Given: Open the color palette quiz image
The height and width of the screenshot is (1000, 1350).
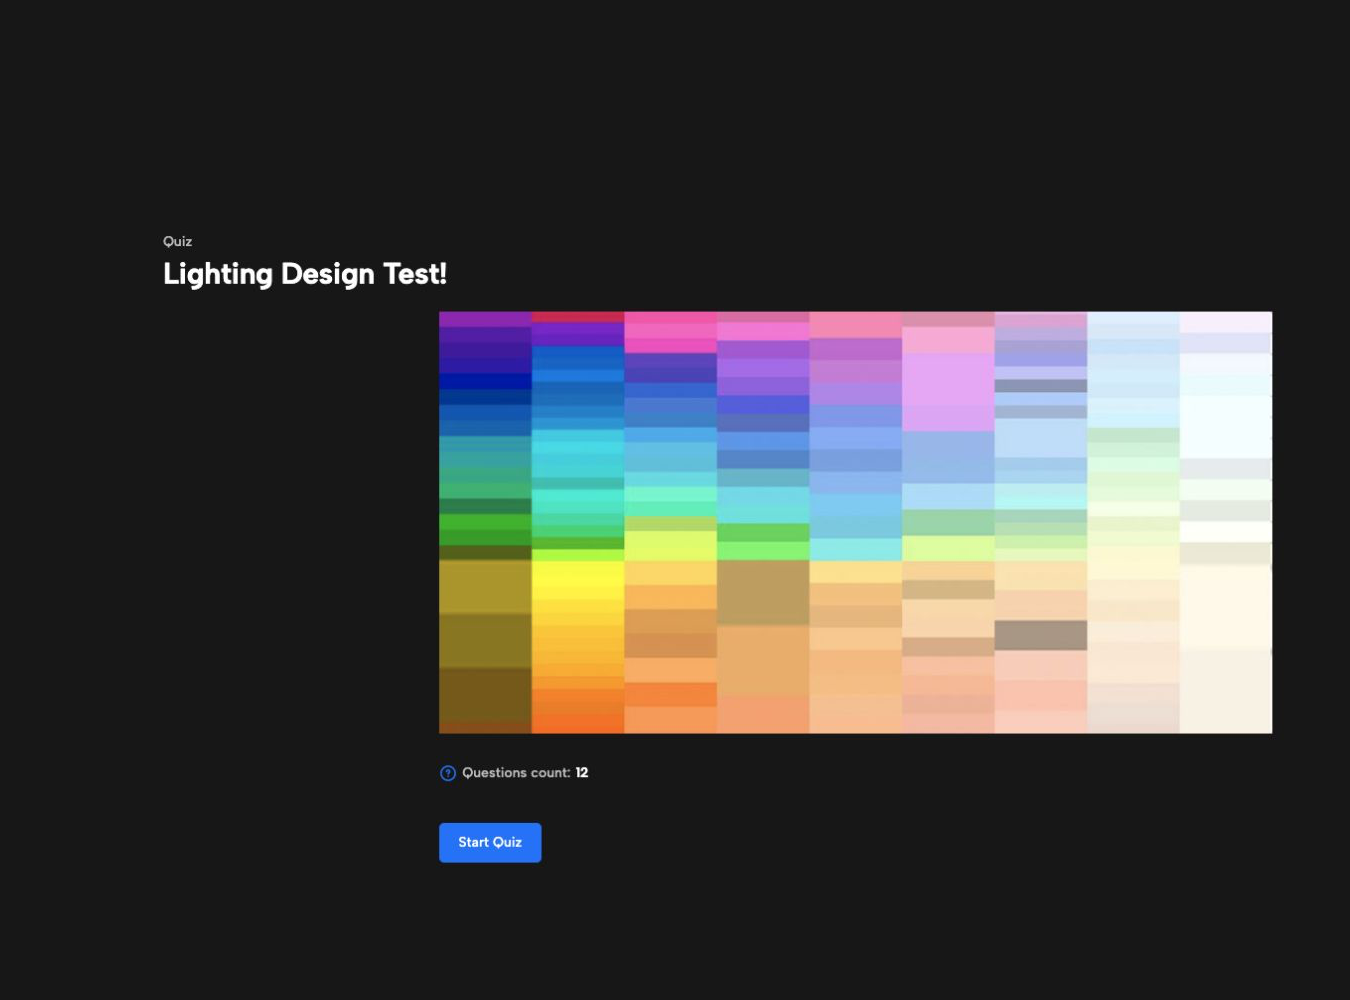Looking at the screenshot, I should (x=855, y=522).
